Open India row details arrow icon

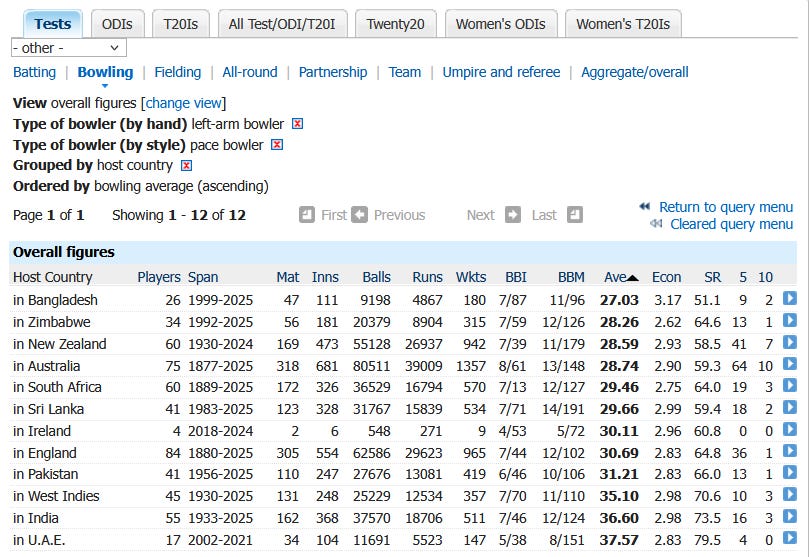click(789, 516)
